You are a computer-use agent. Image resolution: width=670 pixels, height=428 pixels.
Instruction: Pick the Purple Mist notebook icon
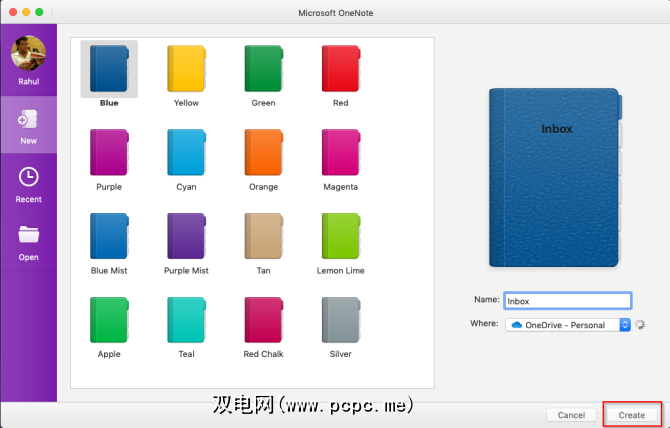pos(186,236)
